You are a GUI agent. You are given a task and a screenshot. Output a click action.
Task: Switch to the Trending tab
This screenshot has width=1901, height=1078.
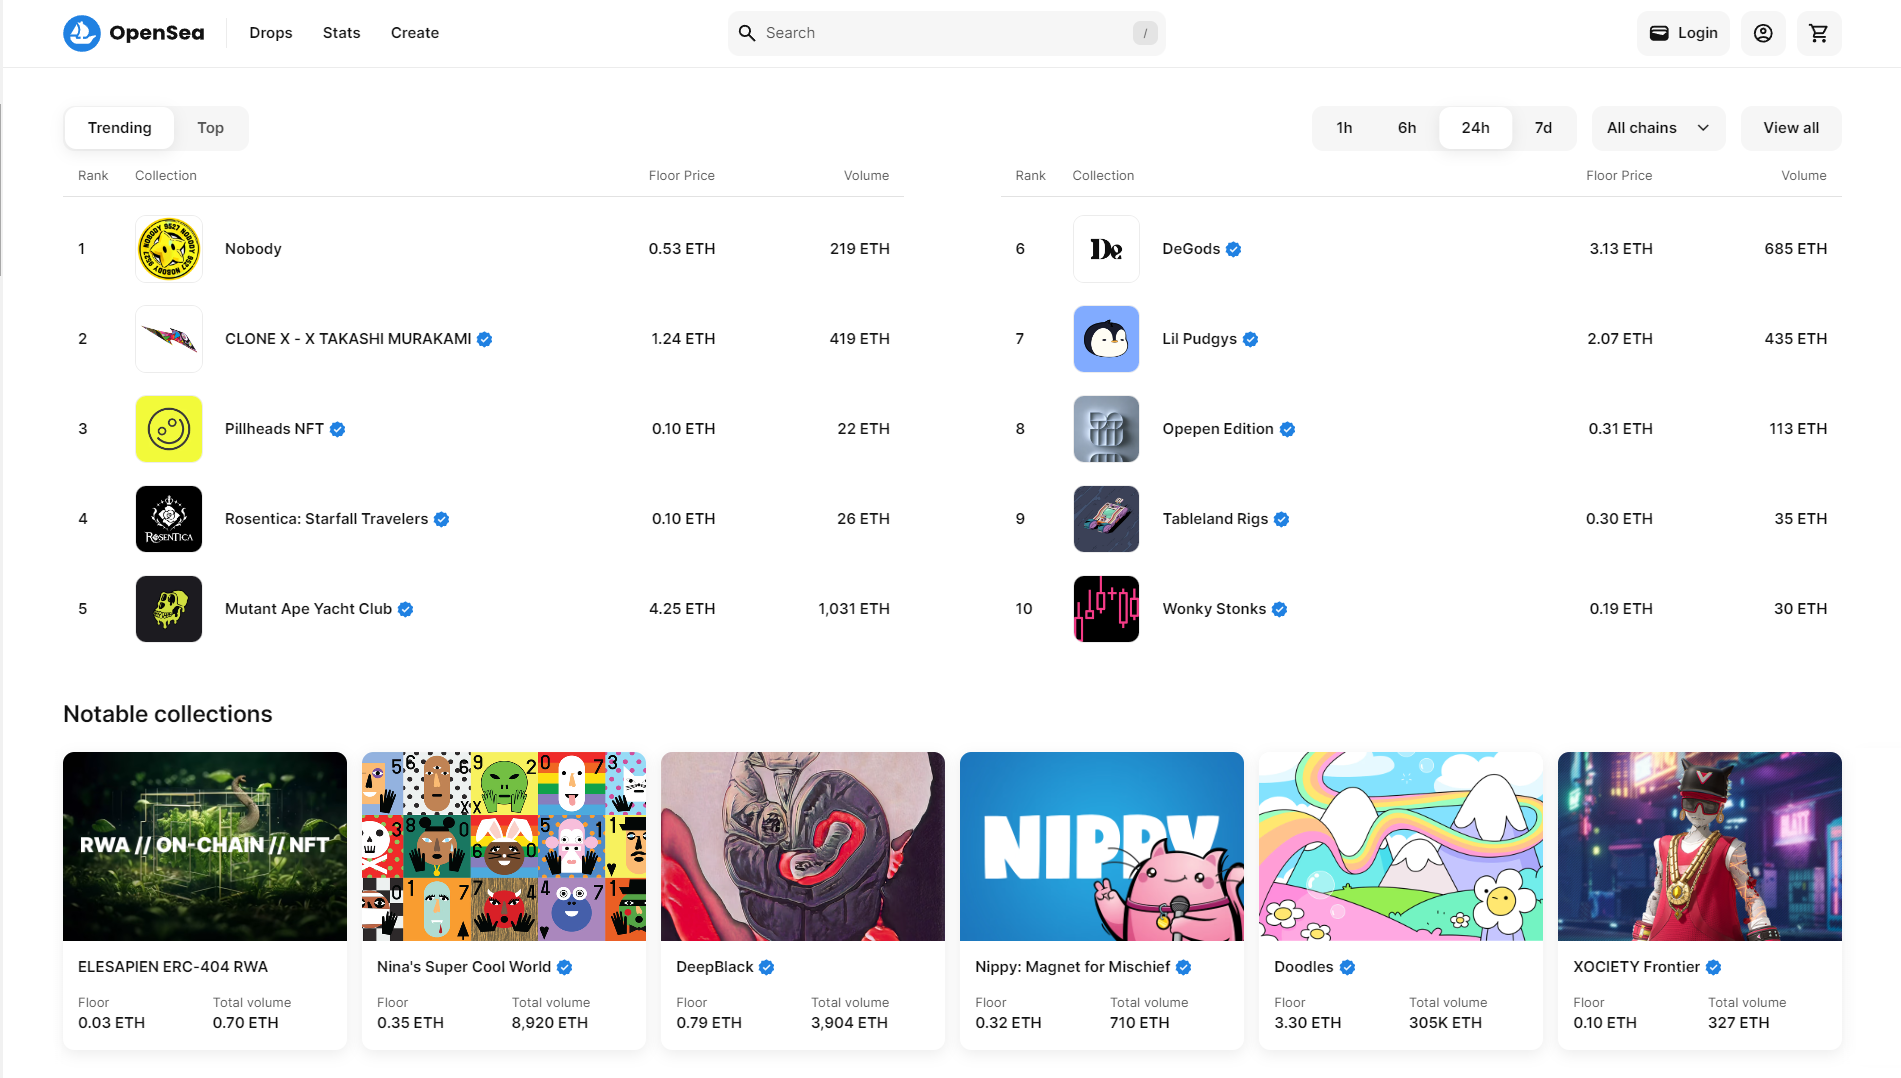tap(120, 128)
